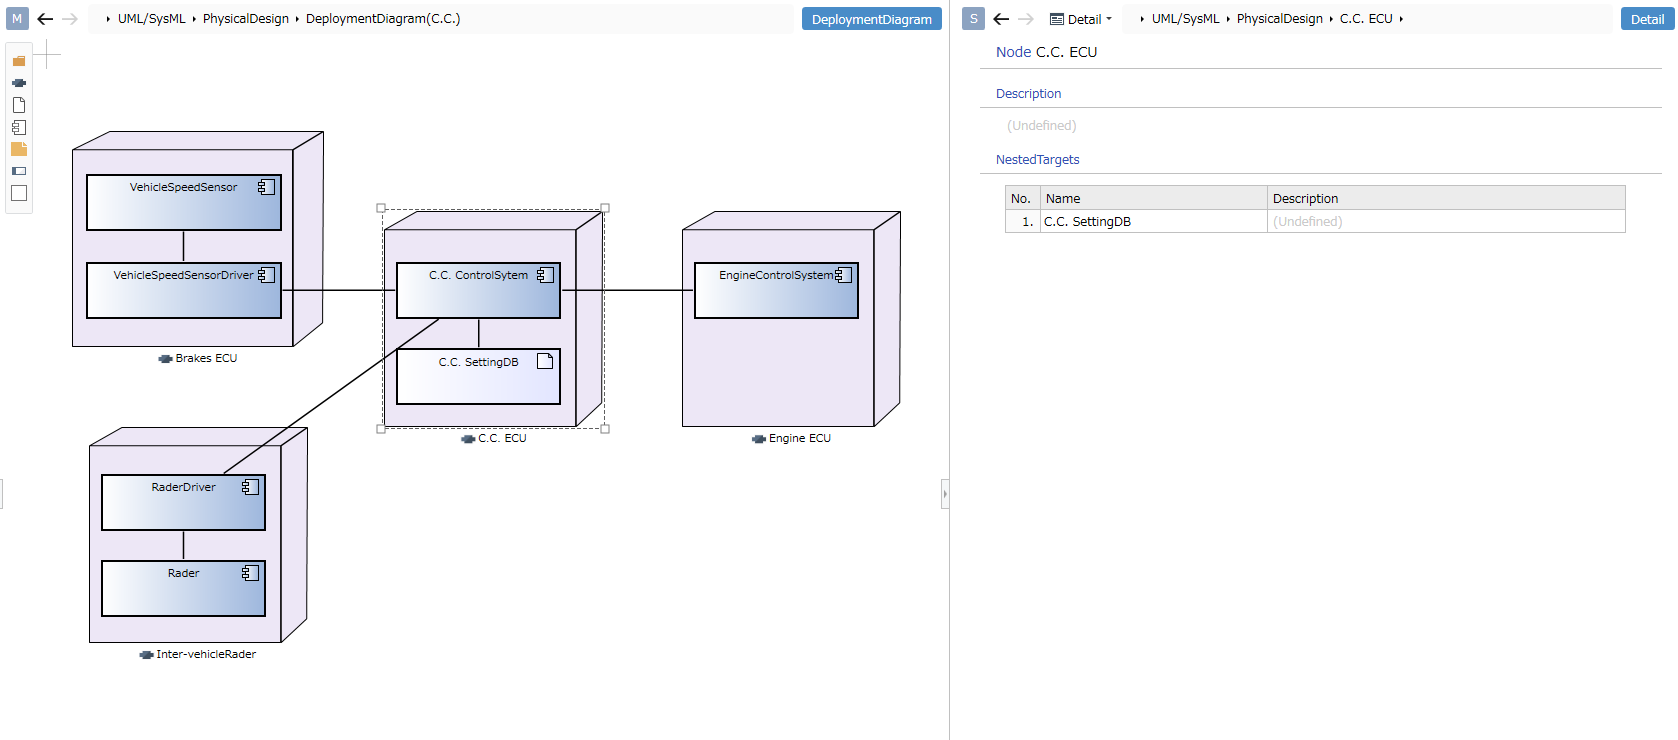Expand arrow before PhysicalDesign in detail breadcrumb

[x=1228, y=19]
